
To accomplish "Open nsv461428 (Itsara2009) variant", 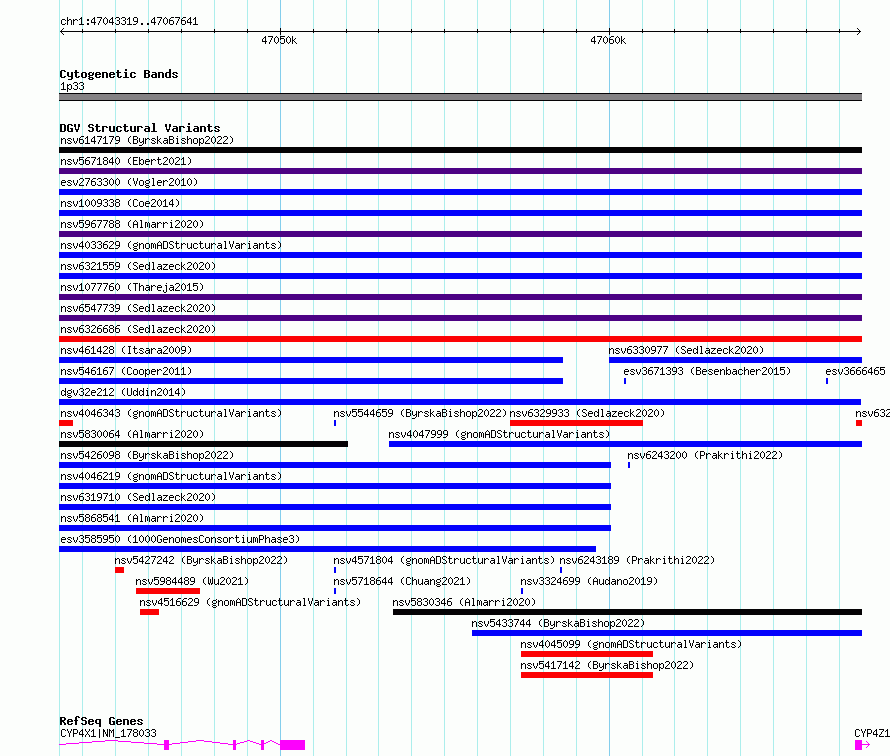I will pyautogui.click(x=126, y=350).
